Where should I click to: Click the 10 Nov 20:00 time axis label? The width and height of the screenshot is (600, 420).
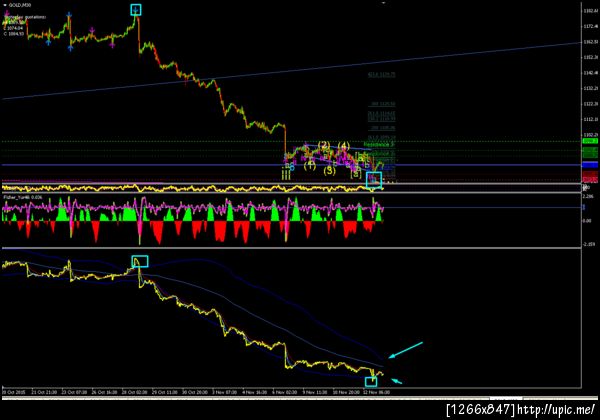(x=346, y=392)
